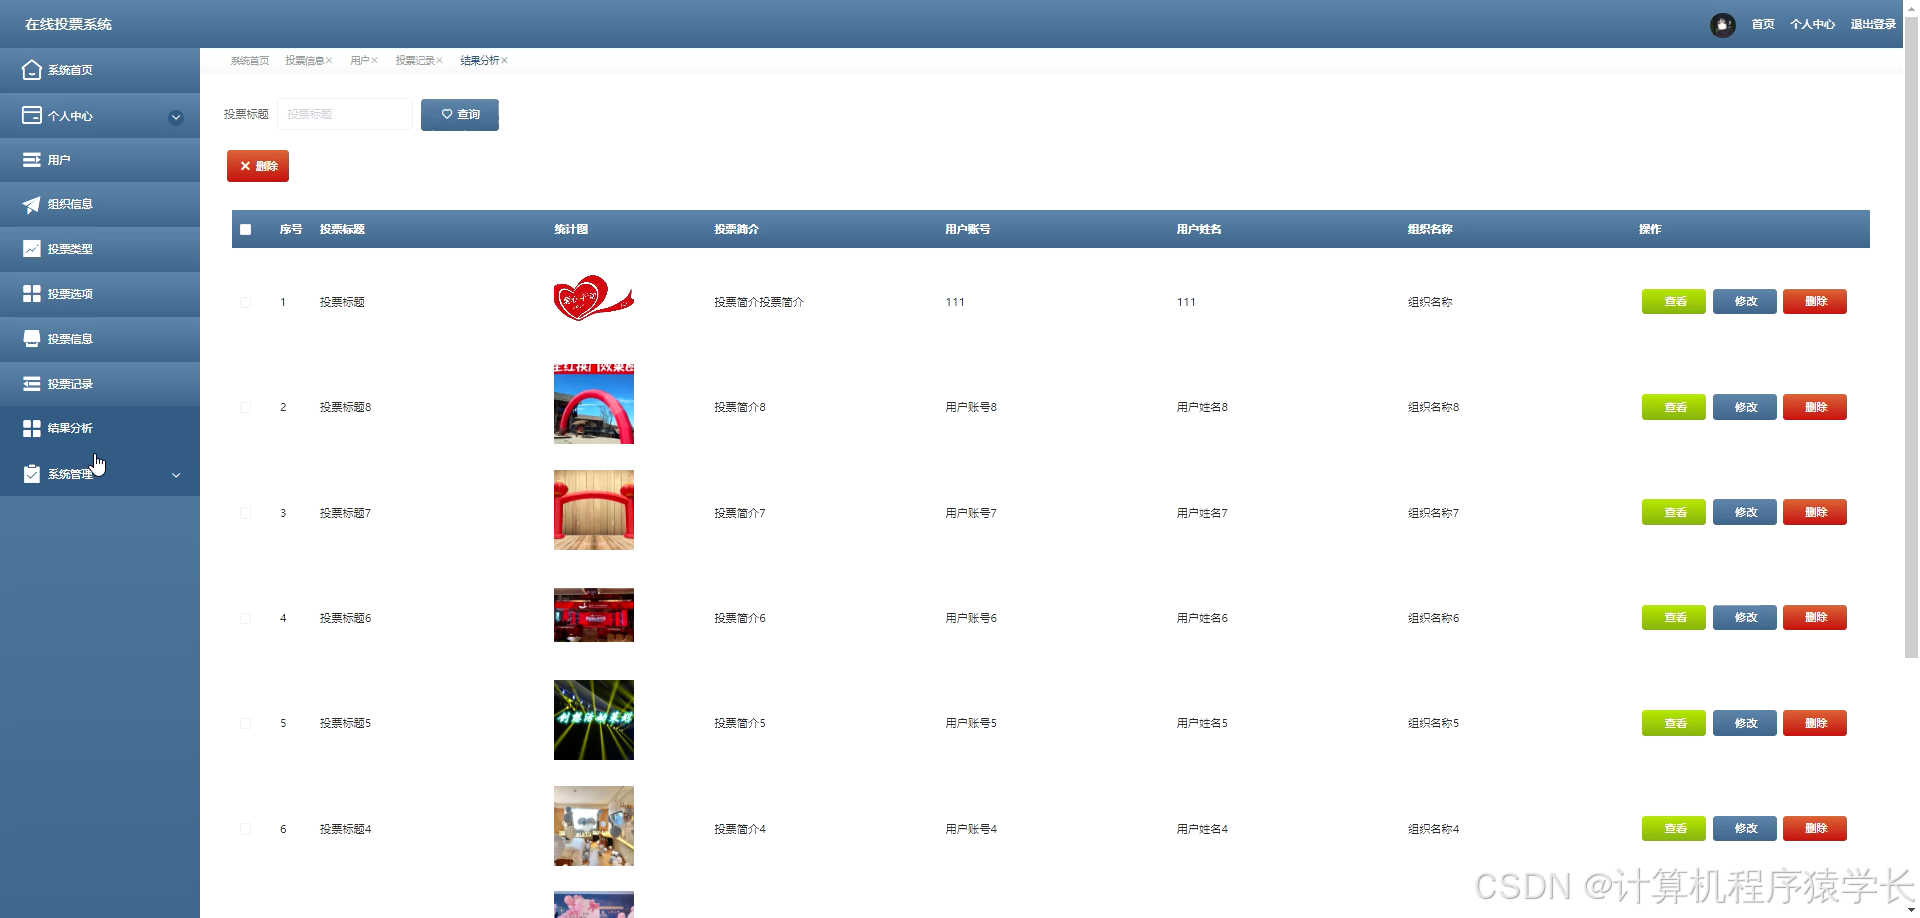Close the 投票信息 tab with its x
Viewport: 1920px width, 918px height.
coord(329,61)
